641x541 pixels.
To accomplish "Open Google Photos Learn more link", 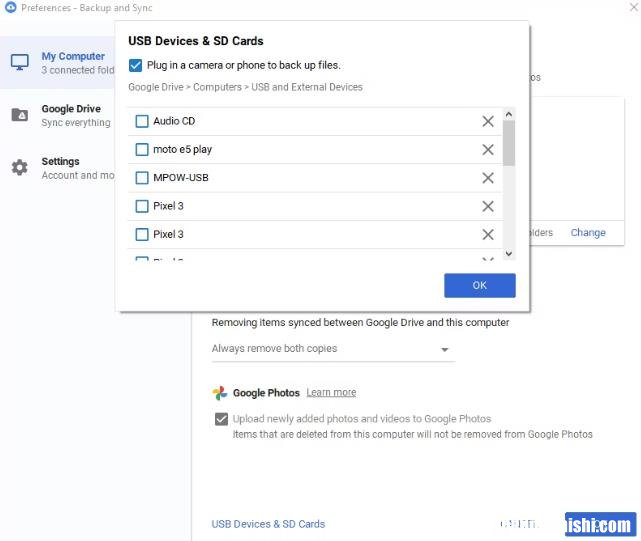I will point(331,393).
